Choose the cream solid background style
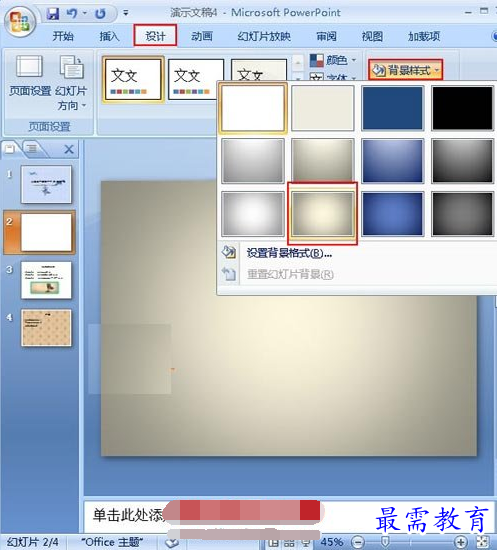Image resolution: width=497 pixels, height=551 pixels. point(322,108)
